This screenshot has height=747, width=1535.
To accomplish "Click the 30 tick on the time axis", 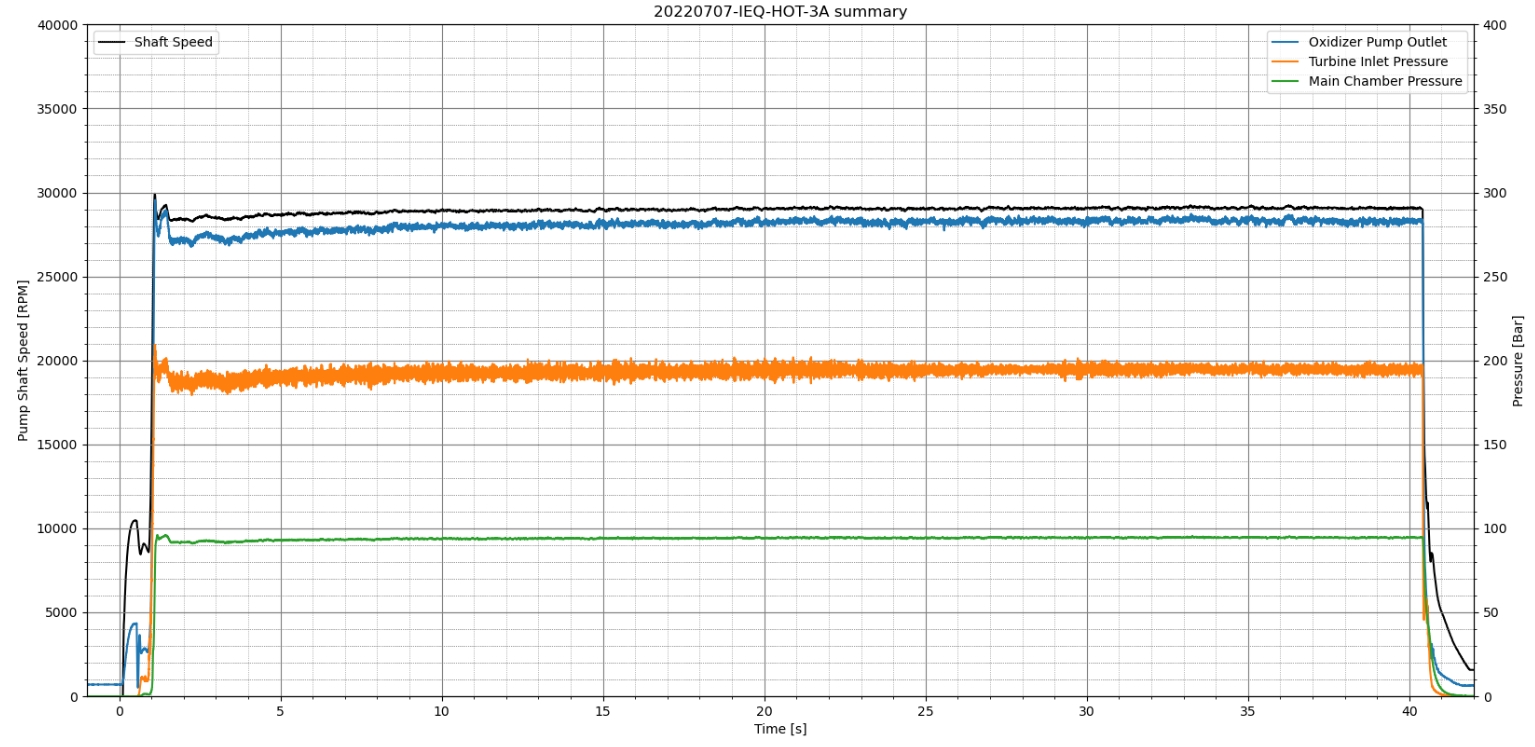I will point(1087,711).
